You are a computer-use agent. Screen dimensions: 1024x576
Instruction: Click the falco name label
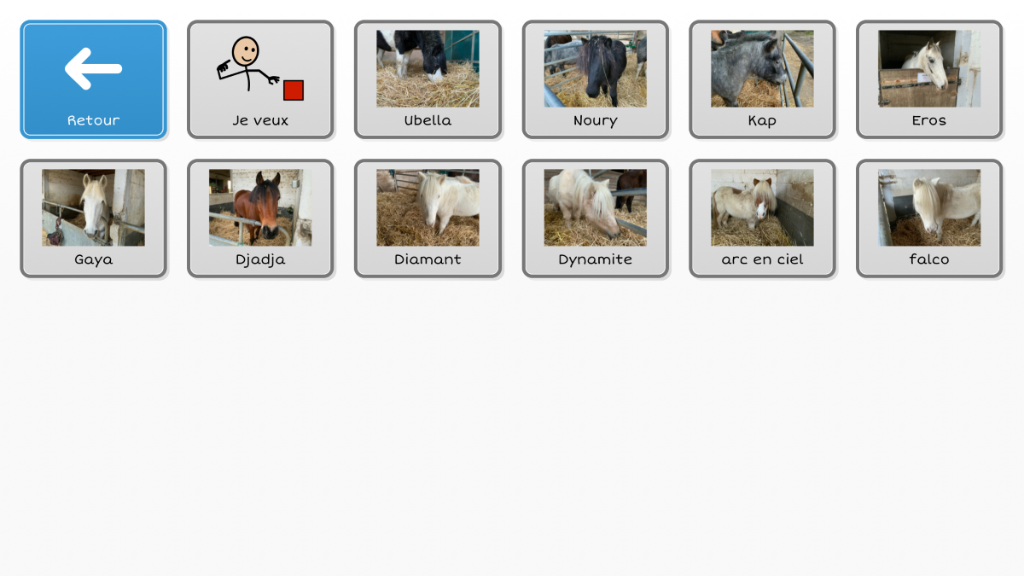tap(929, 259)
